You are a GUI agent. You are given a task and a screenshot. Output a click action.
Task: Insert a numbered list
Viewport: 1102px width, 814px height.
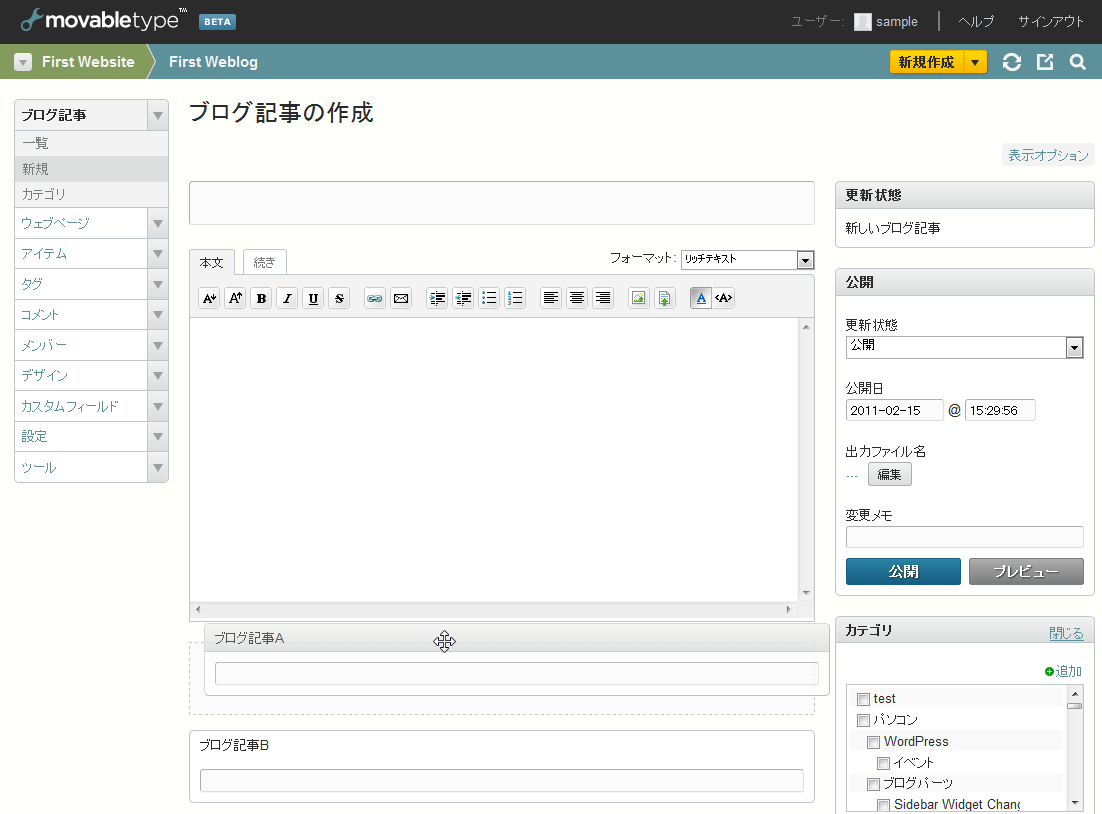tap(515, 298)
